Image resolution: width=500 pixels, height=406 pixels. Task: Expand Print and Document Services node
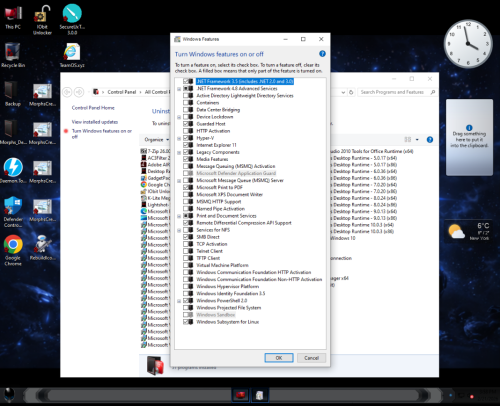[x=179, y=216]
